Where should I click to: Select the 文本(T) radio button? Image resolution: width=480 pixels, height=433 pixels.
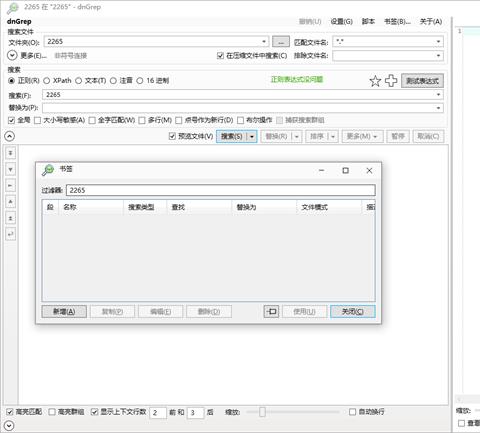(79, 81)
